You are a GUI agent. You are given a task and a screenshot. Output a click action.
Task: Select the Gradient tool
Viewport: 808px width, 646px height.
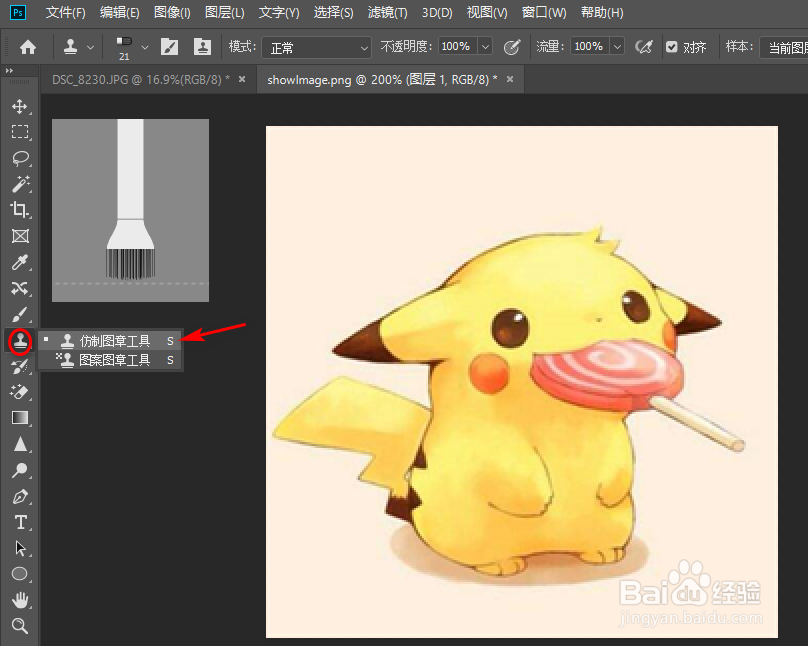(x=20, y=418)
